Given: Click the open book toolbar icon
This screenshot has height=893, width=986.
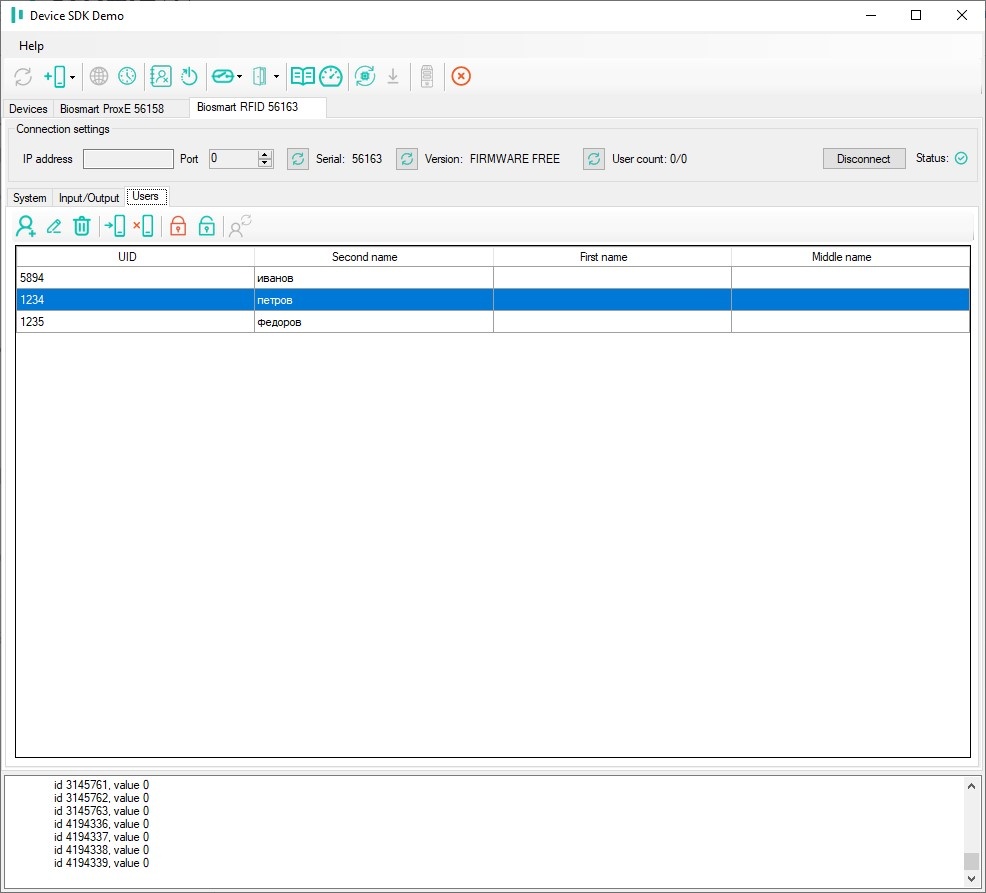Looking at the screenshot, I should pyautogui.click(x=302, y=76).
